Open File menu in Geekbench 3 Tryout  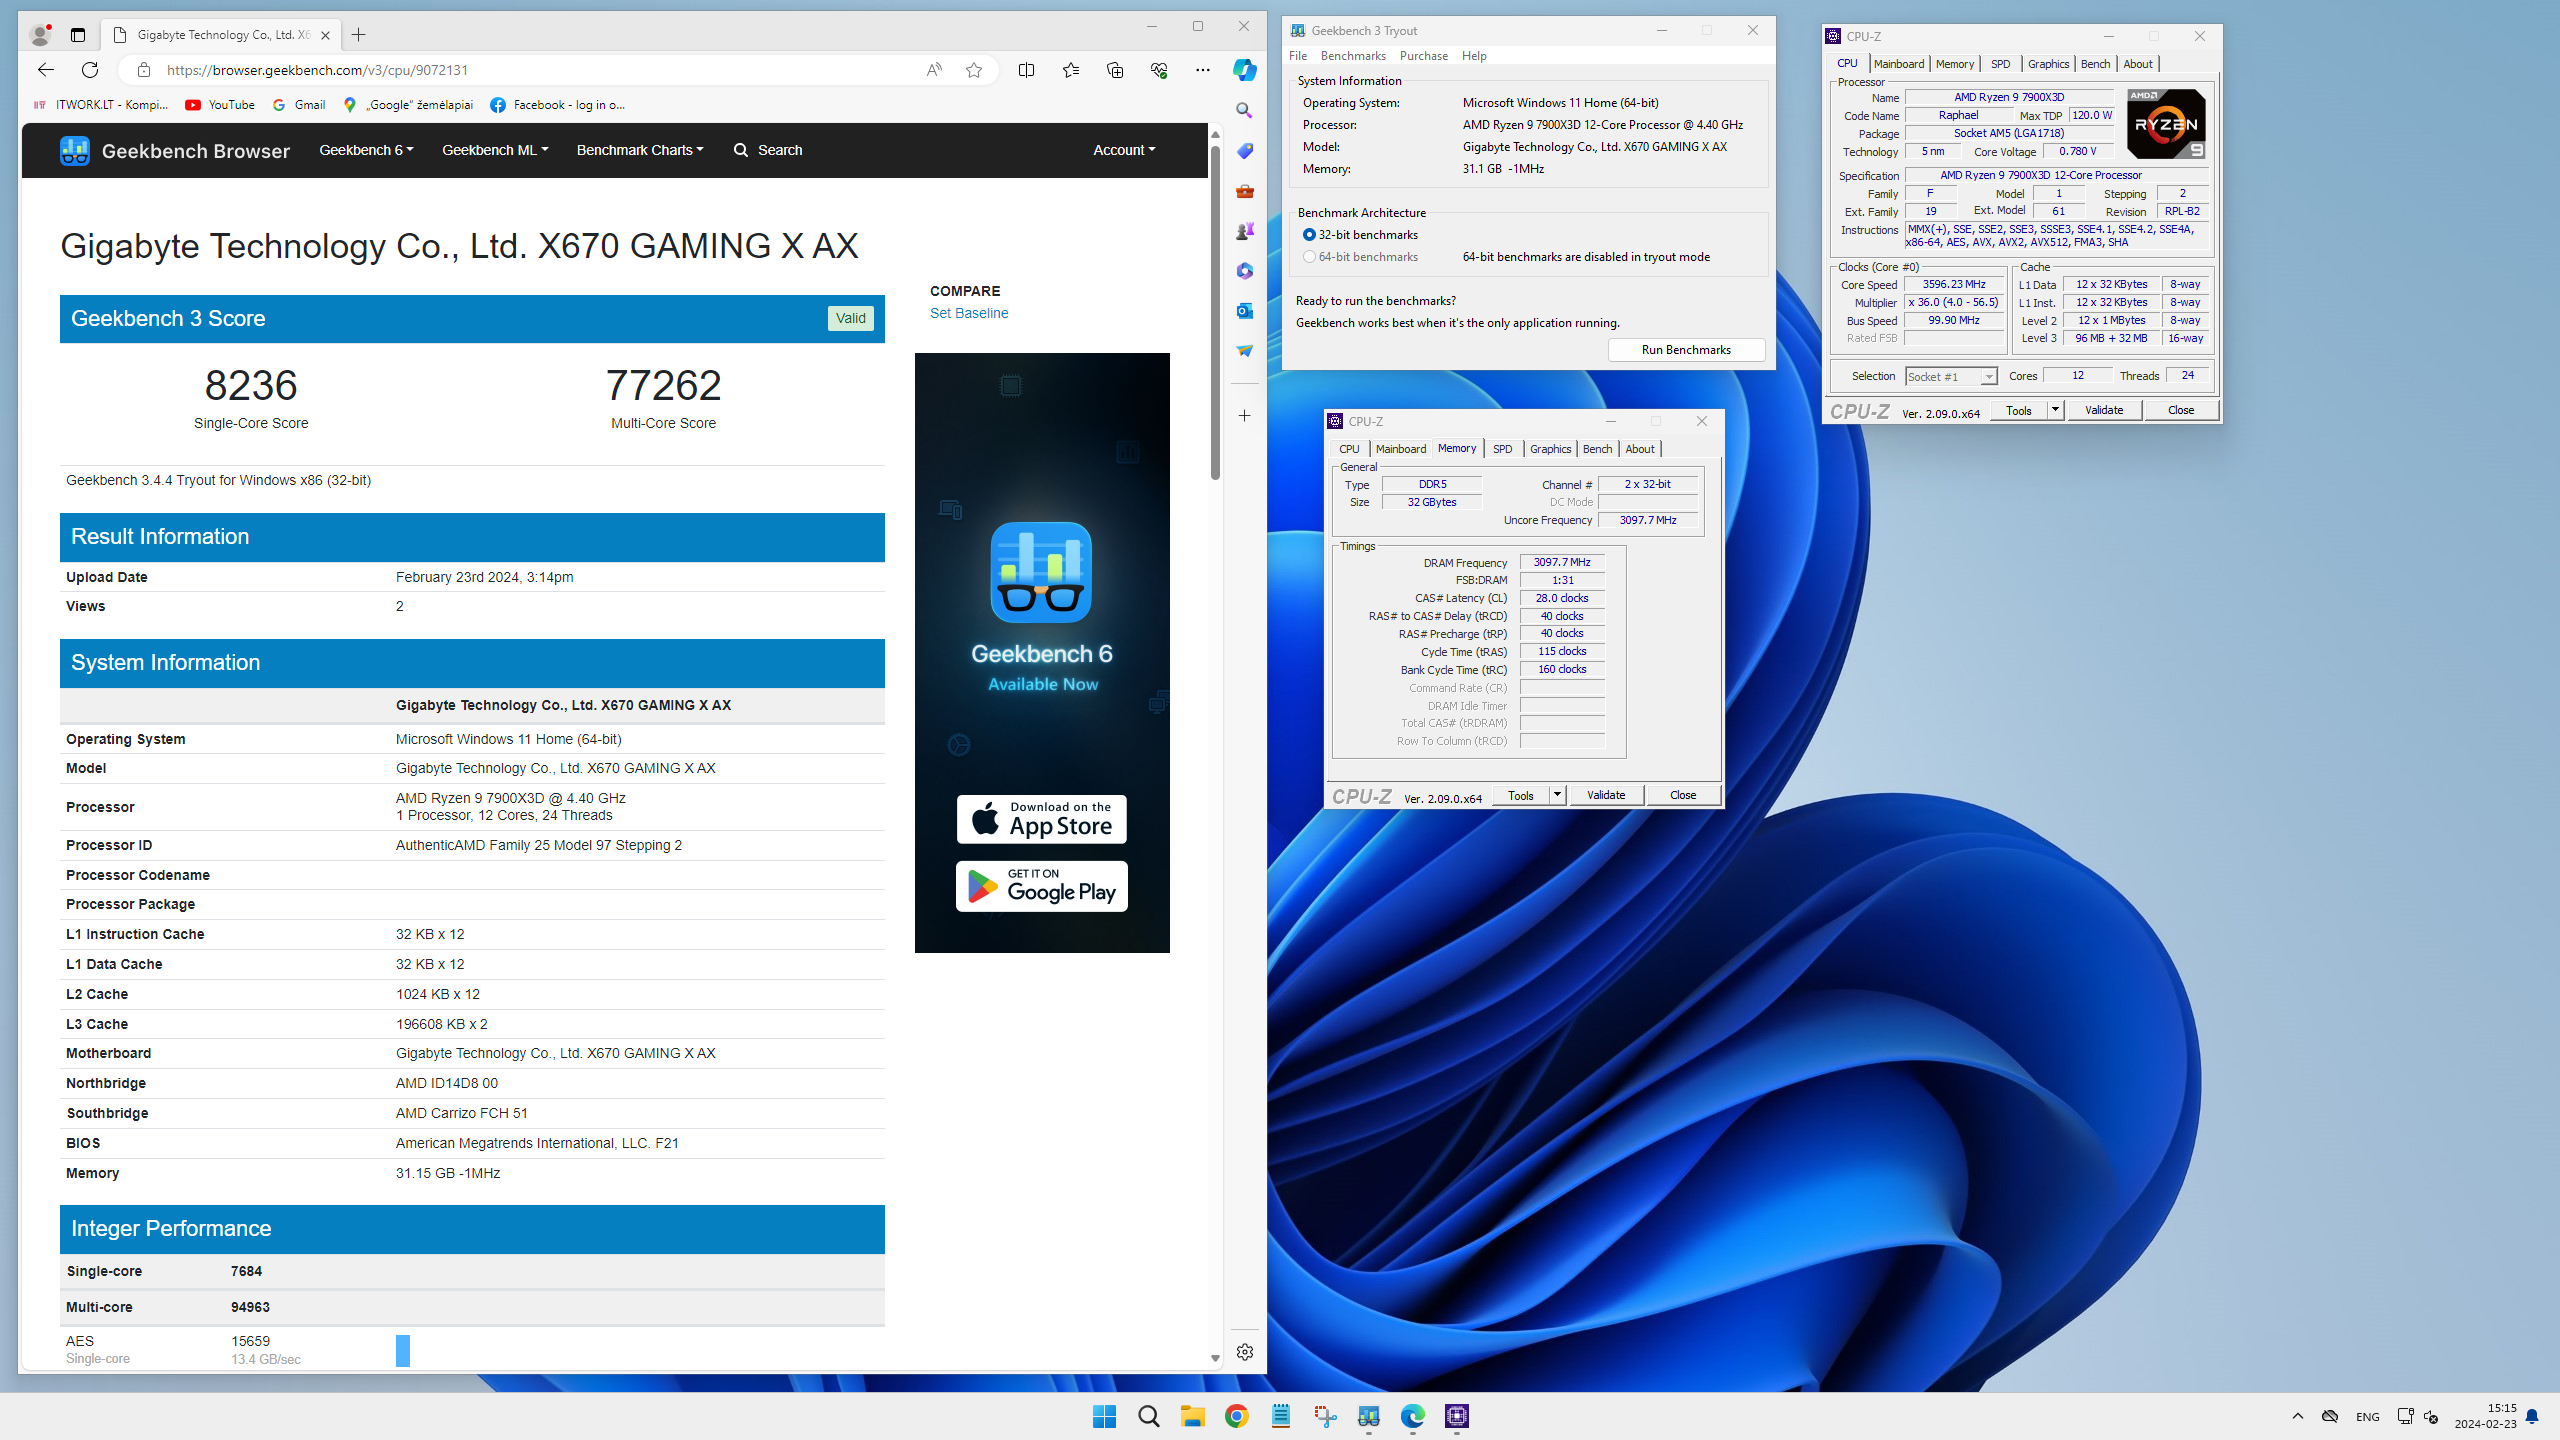1298,56
